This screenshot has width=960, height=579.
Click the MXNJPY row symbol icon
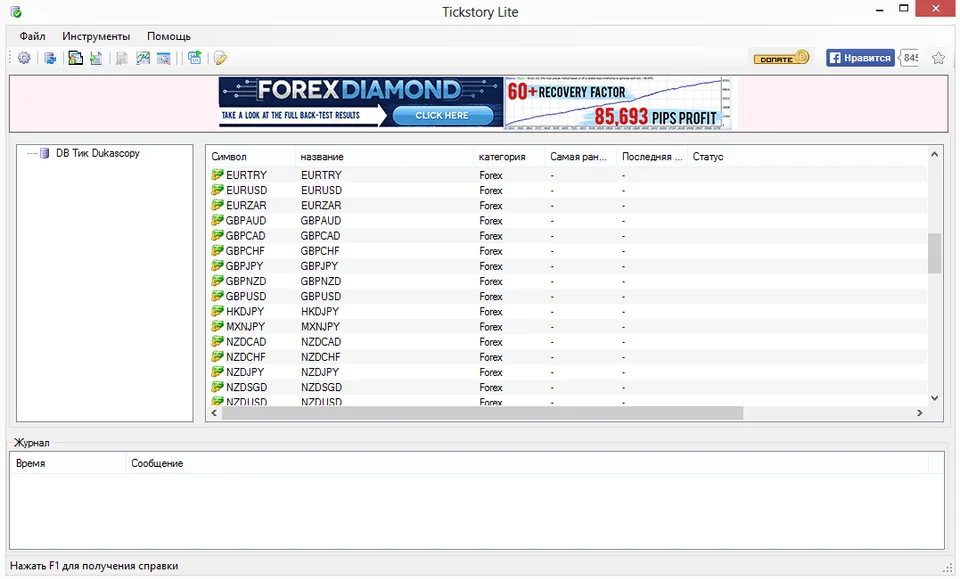[x=217, y=326]
